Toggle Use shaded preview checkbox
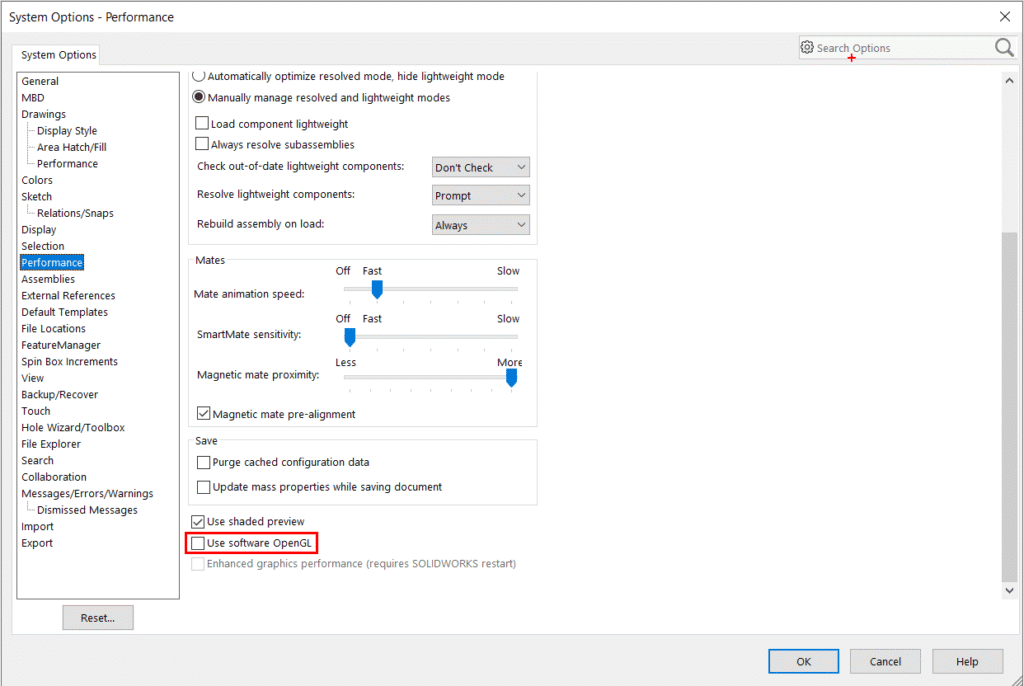 (198, 521)
